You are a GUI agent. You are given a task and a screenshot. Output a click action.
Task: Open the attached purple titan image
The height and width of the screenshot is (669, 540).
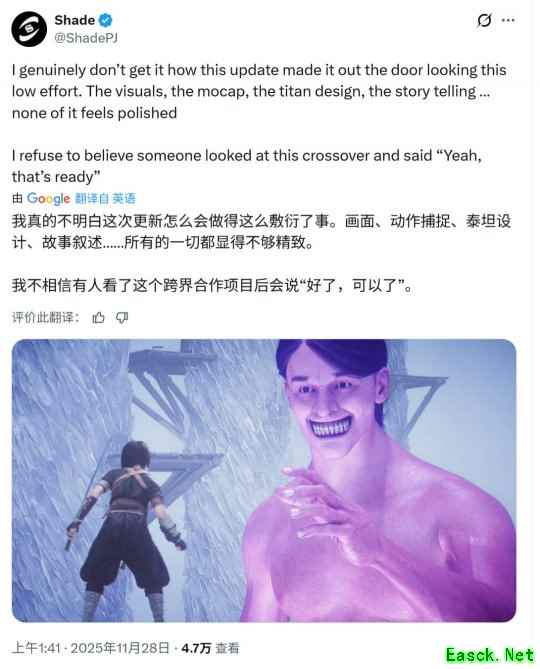coord(264,480)
